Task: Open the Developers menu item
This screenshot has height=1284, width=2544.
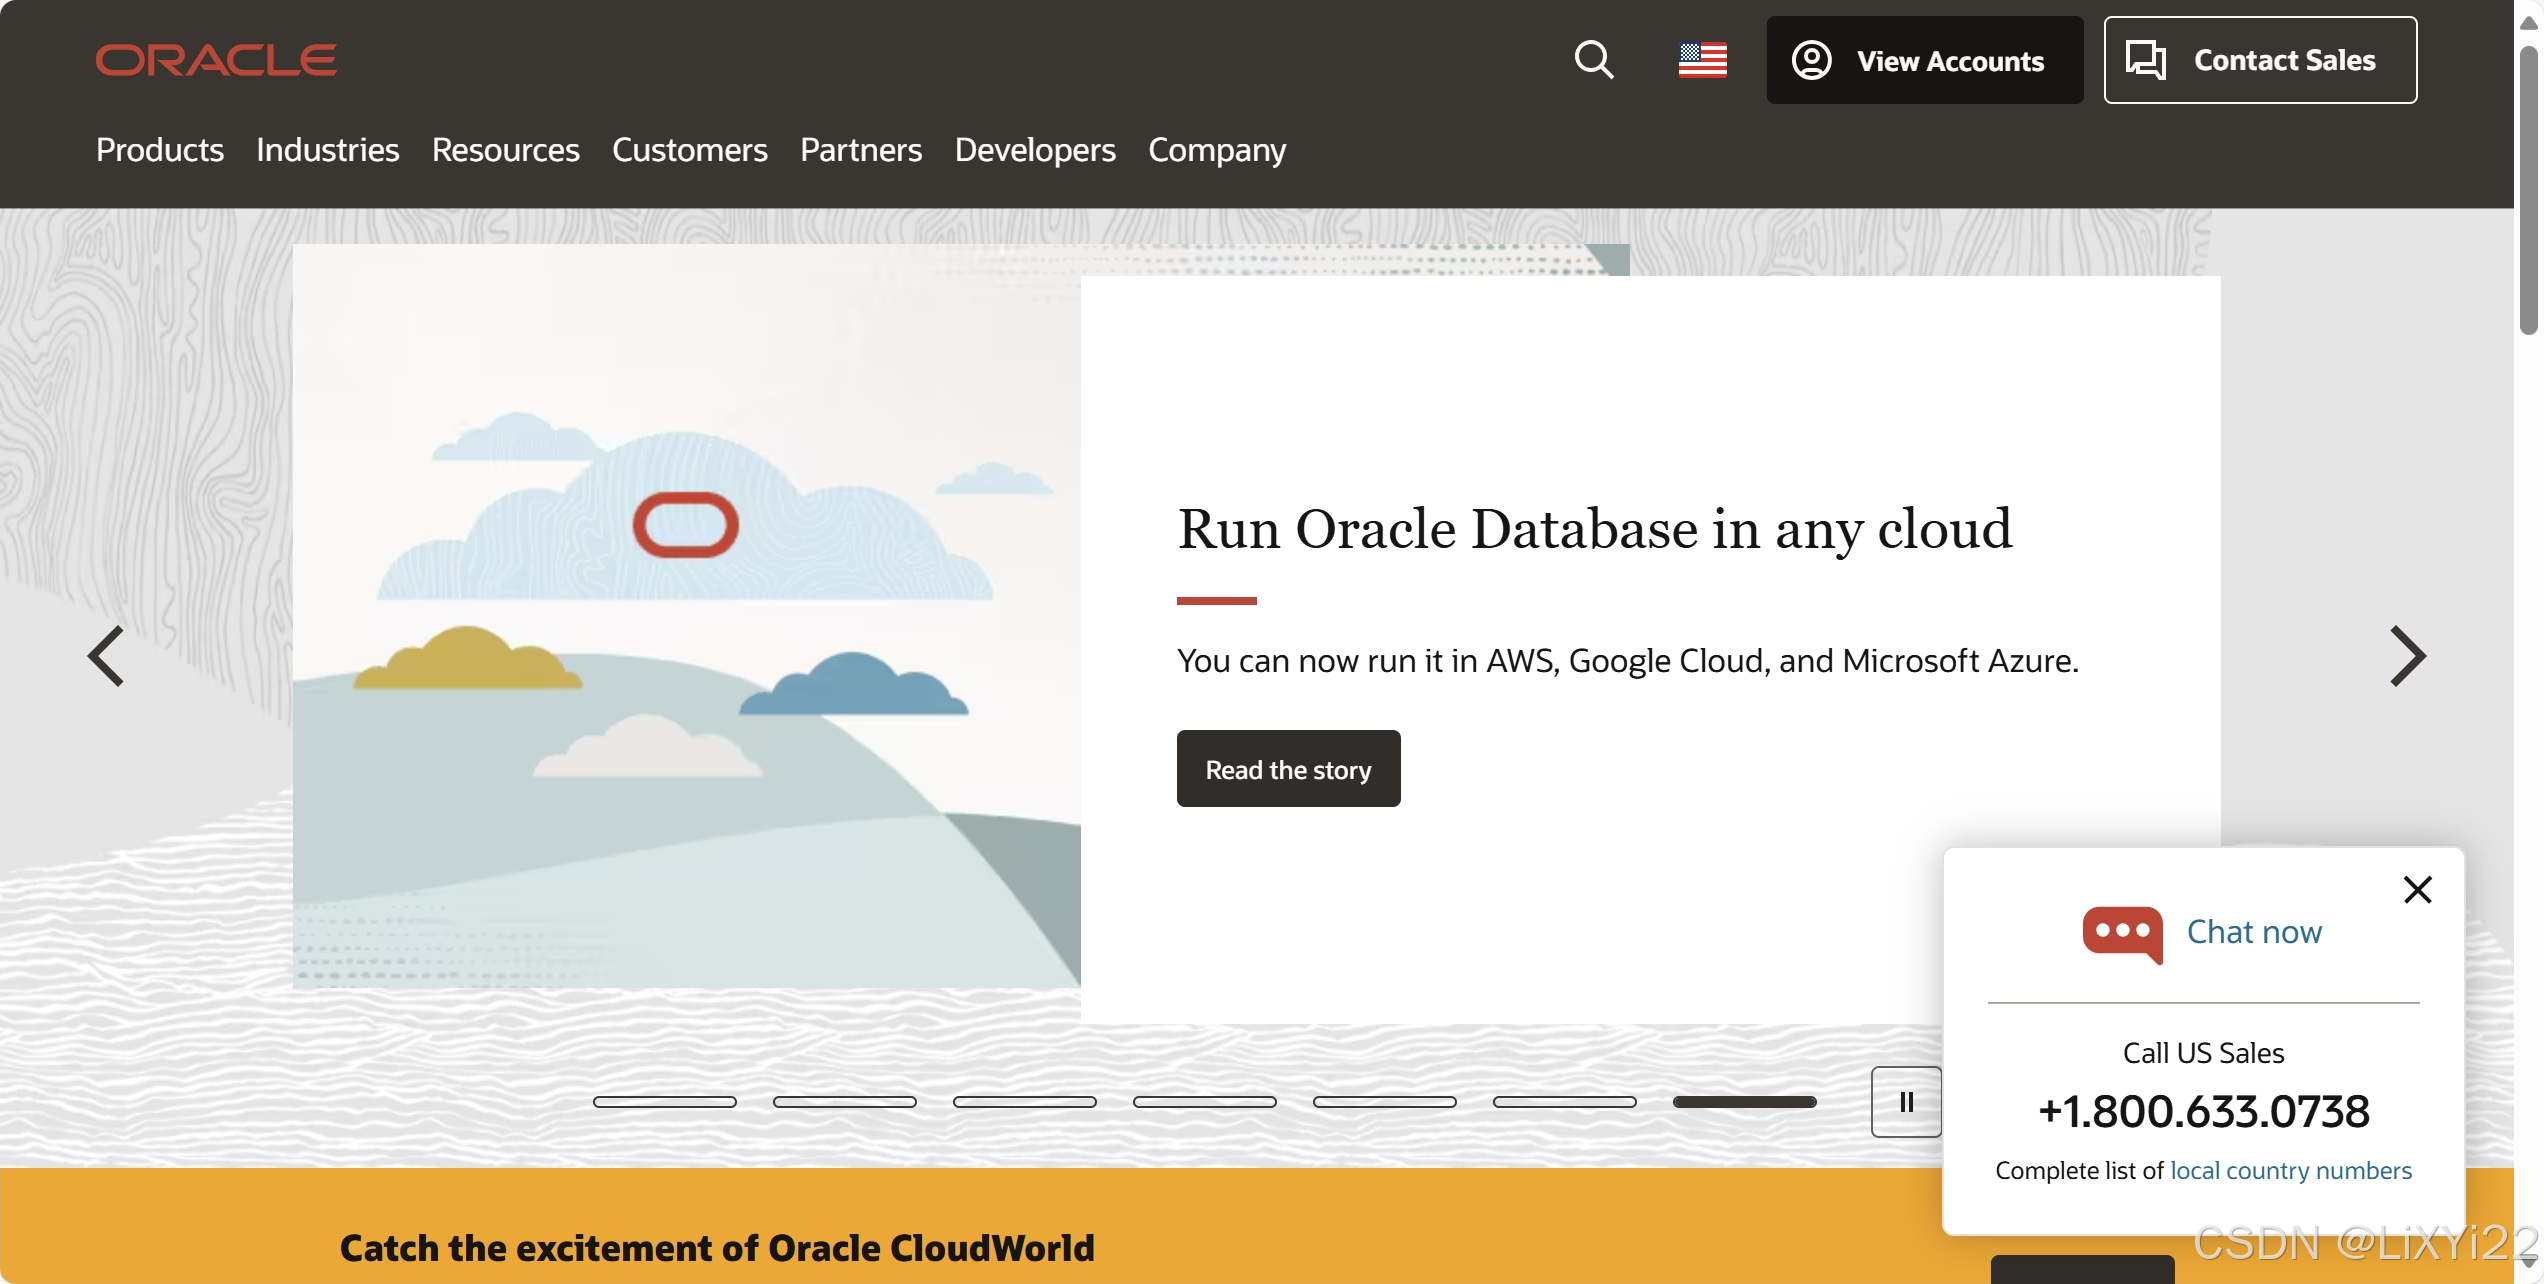Action: click(x=1034, y=150)
